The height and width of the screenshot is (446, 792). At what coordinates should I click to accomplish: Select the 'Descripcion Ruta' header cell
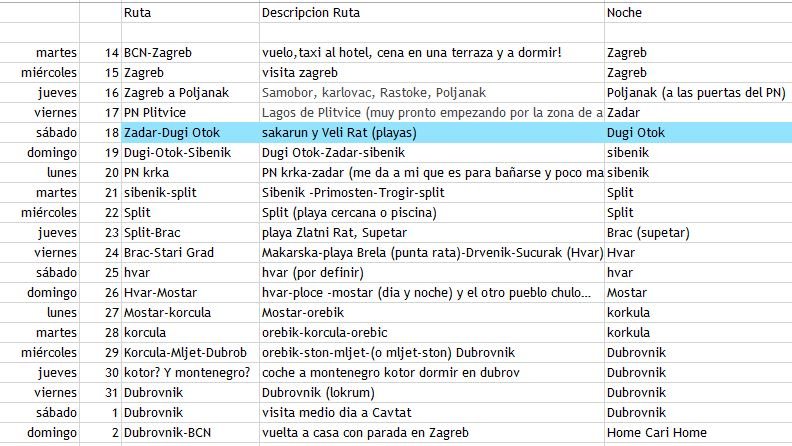(x=431, y=13)
